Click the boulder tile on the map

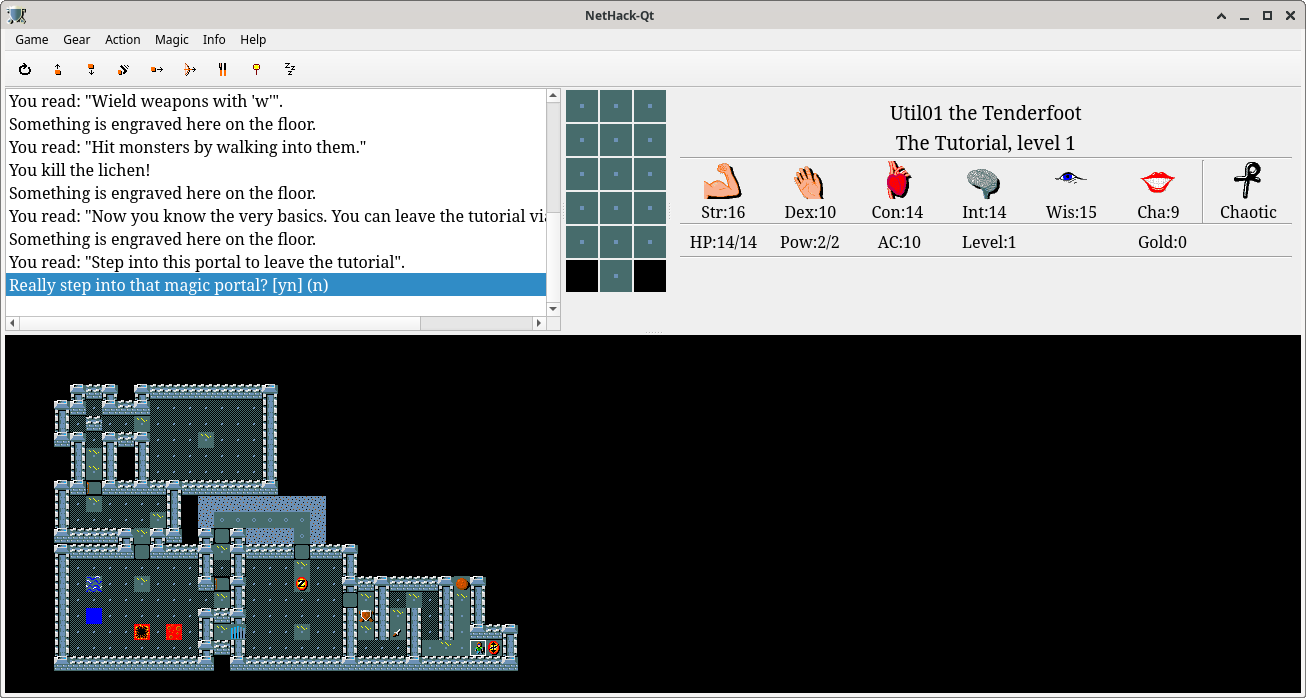[462, 584]
